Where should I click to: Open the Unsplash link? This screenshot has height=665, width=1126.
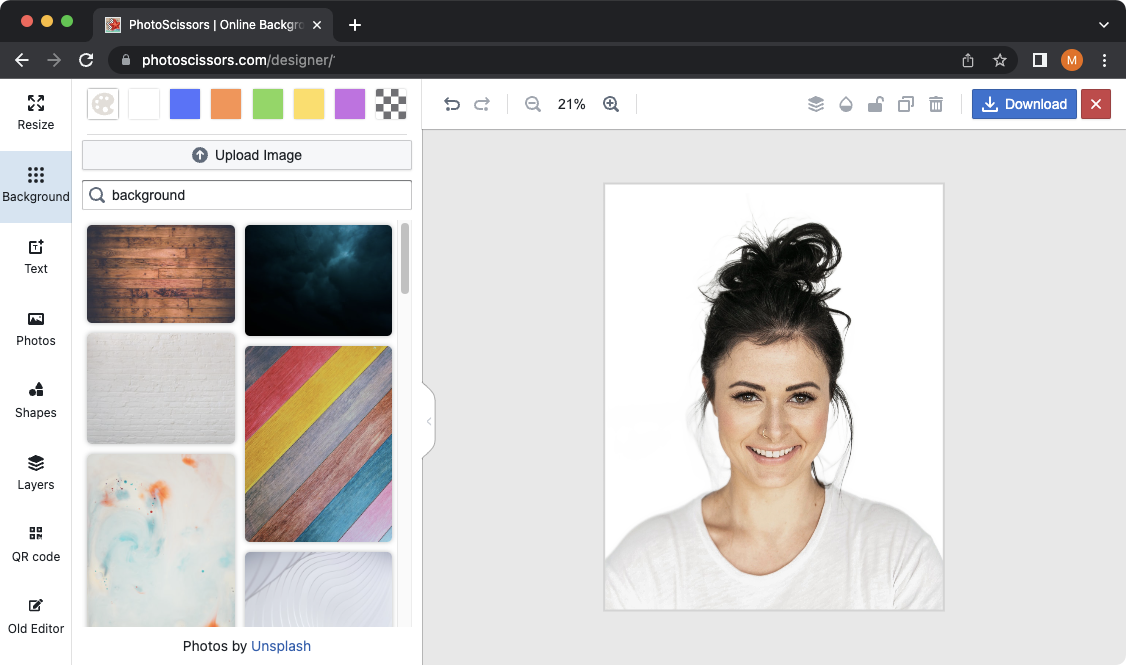(281, 646)
